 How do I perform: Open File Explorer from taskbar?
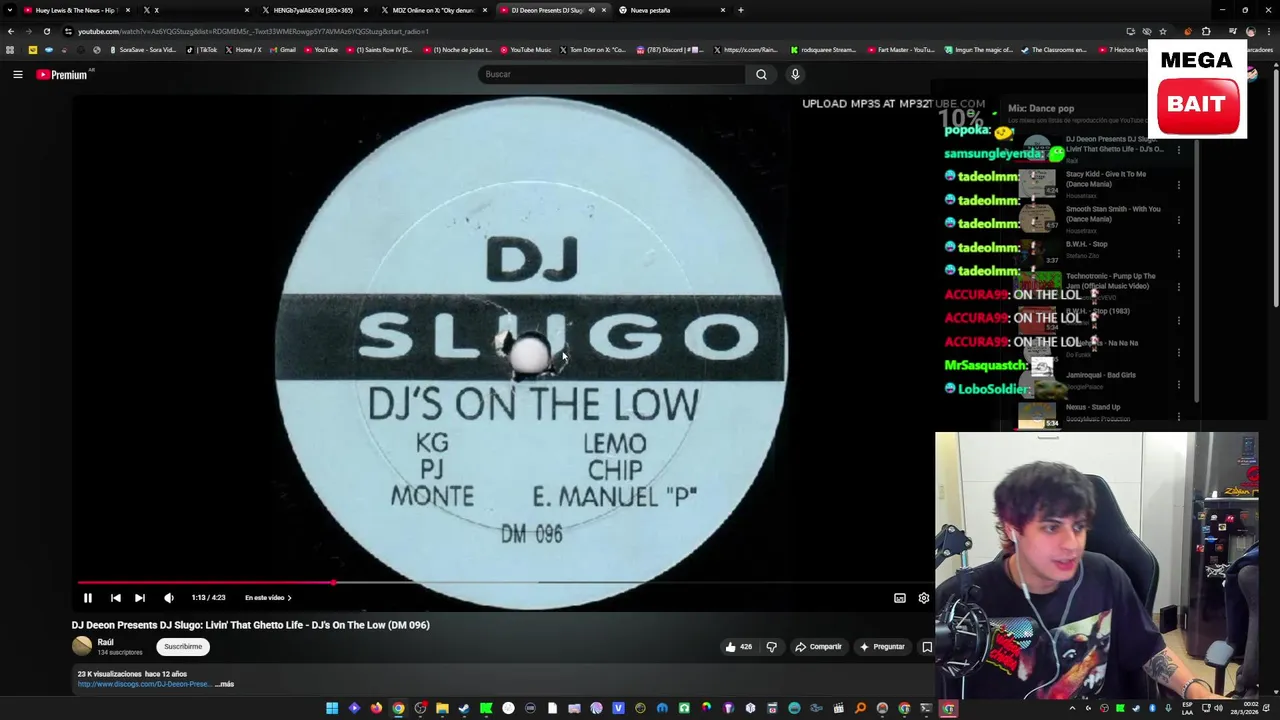[442, 709]
